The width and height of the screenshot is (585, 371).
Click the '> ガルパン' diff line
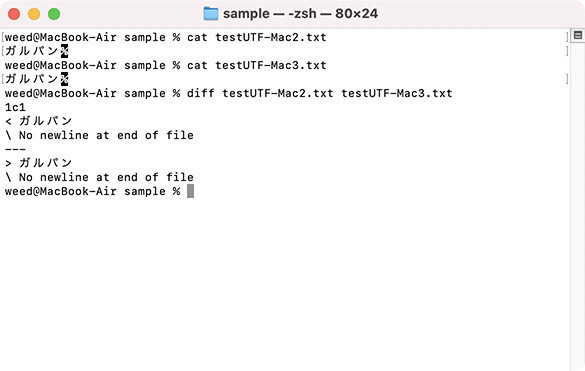click(x=38, y=163)
